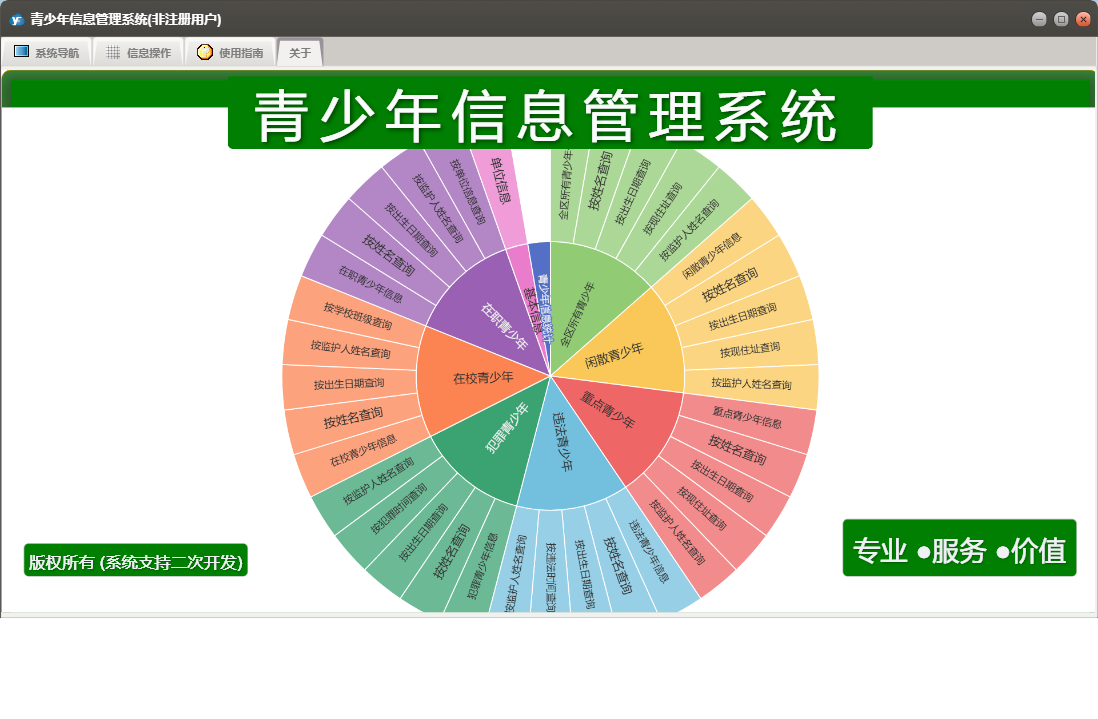Choose red 按姓名查询 under 重点青少年
Image resolution: width=1098 pixels, height=719 pixels.
(737, 449)
